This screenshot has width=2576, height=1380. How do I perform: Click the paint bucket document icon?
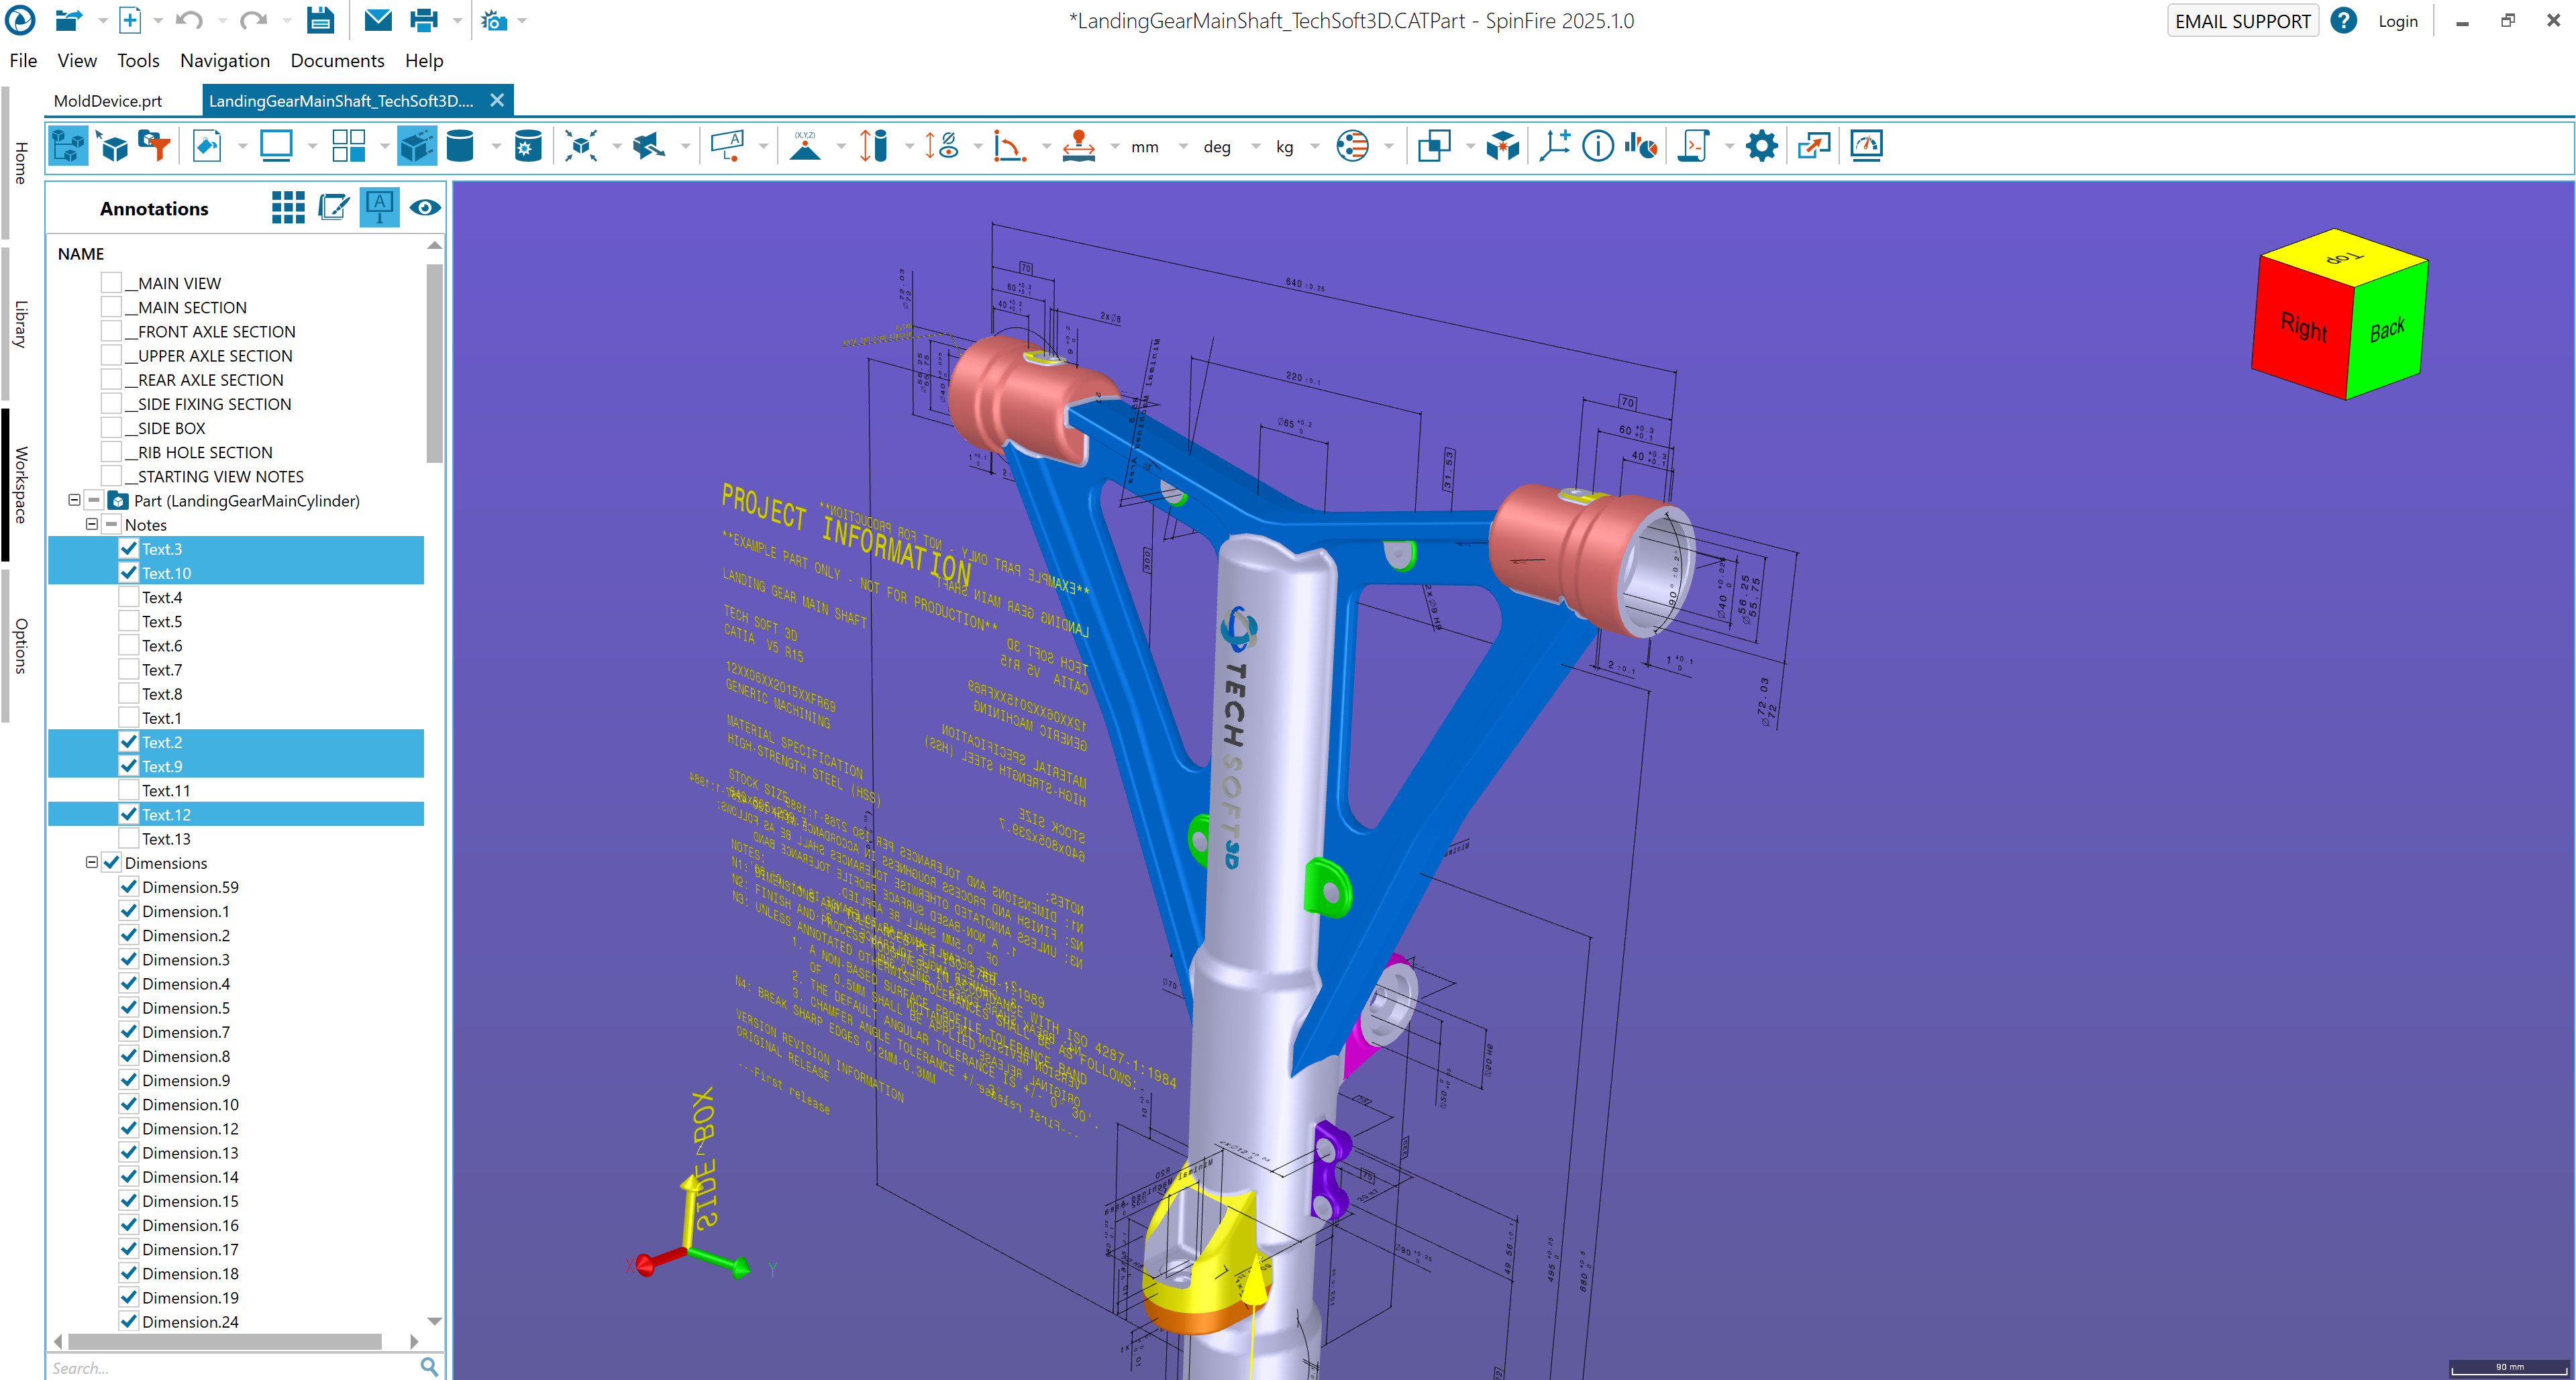[207, 146]
